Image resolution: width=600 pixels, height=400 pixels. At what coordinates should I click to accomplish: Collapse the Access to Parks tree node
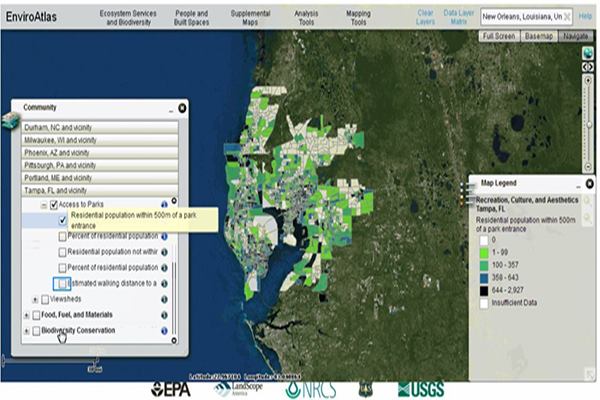point(44,204)
